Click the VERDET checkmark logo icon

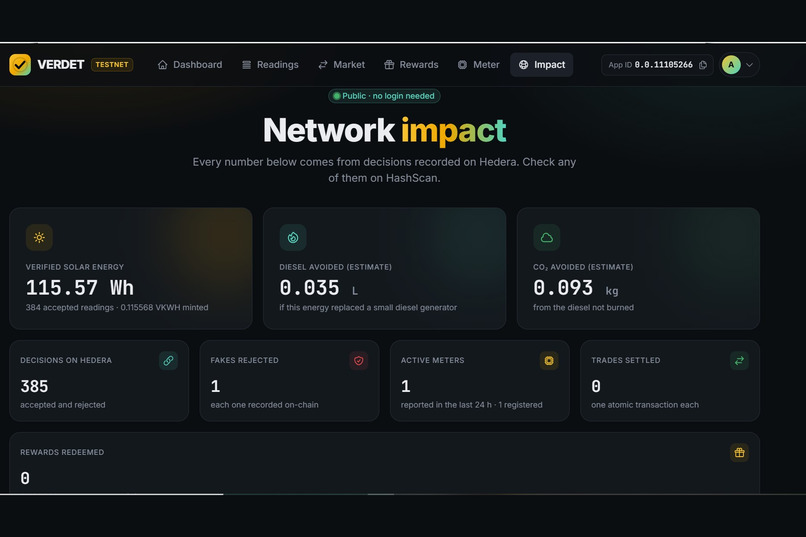(x=20, y=65)
